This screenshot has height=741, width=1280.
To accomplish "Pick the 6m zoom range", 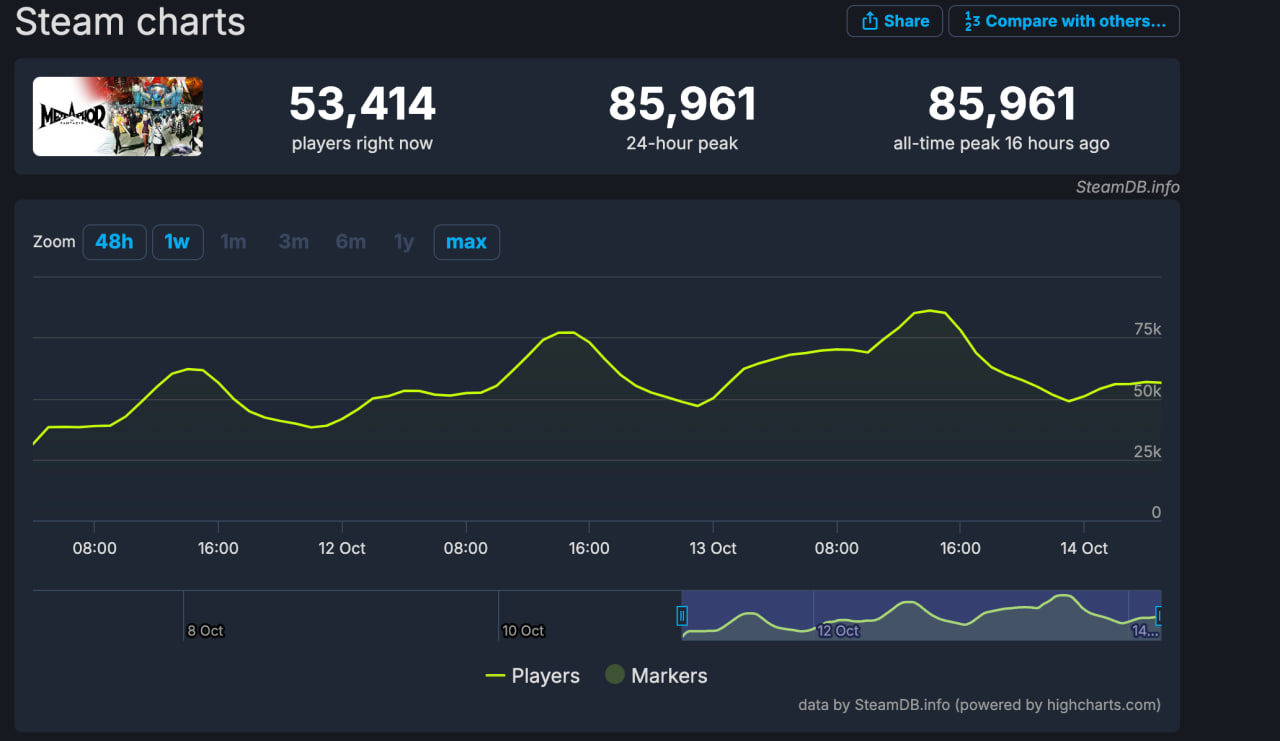I will 351,242.
